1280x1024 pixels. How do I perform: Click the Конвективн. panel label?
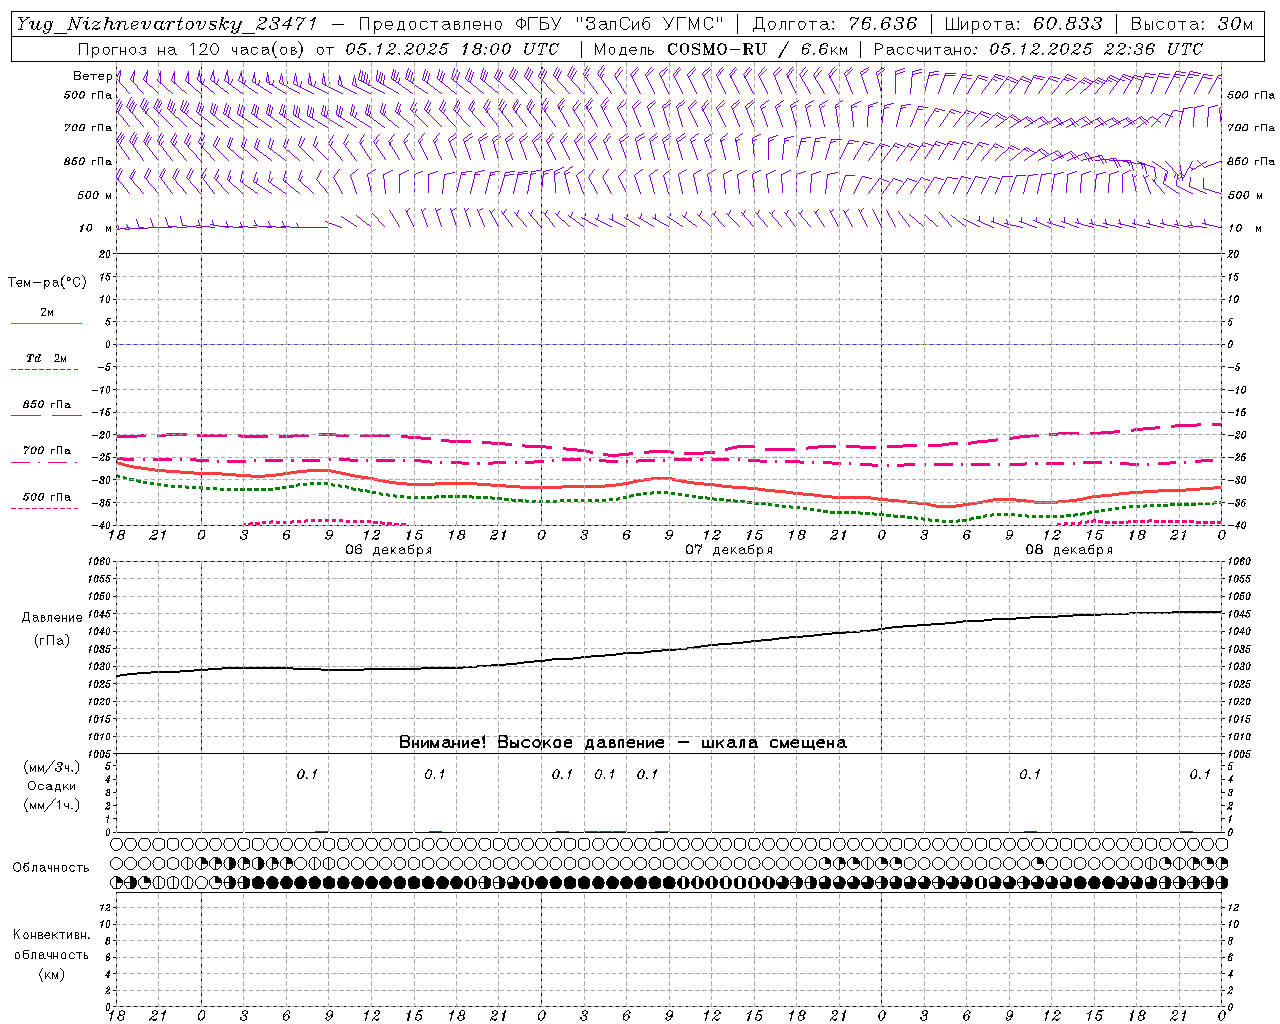pyautogui.click(x=51, y=935)
